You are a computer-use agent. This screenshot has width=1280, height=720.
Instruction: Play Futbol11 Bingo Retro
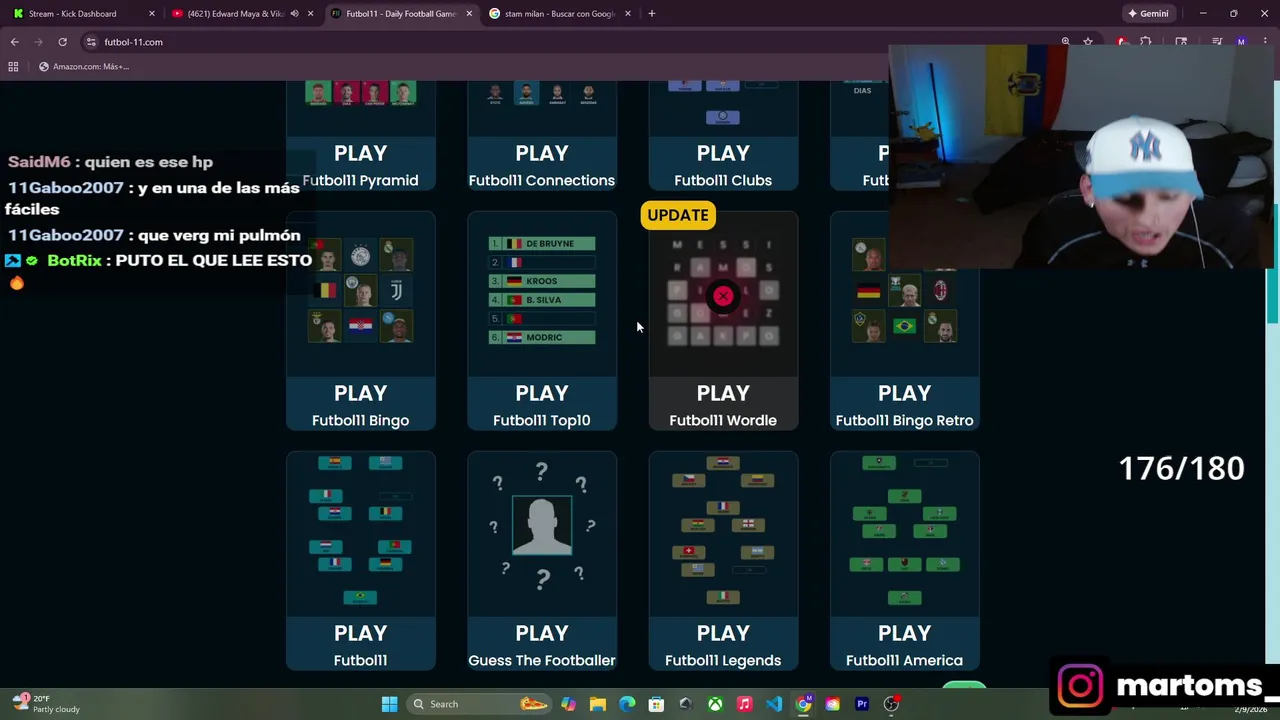(x=904, y=393)
